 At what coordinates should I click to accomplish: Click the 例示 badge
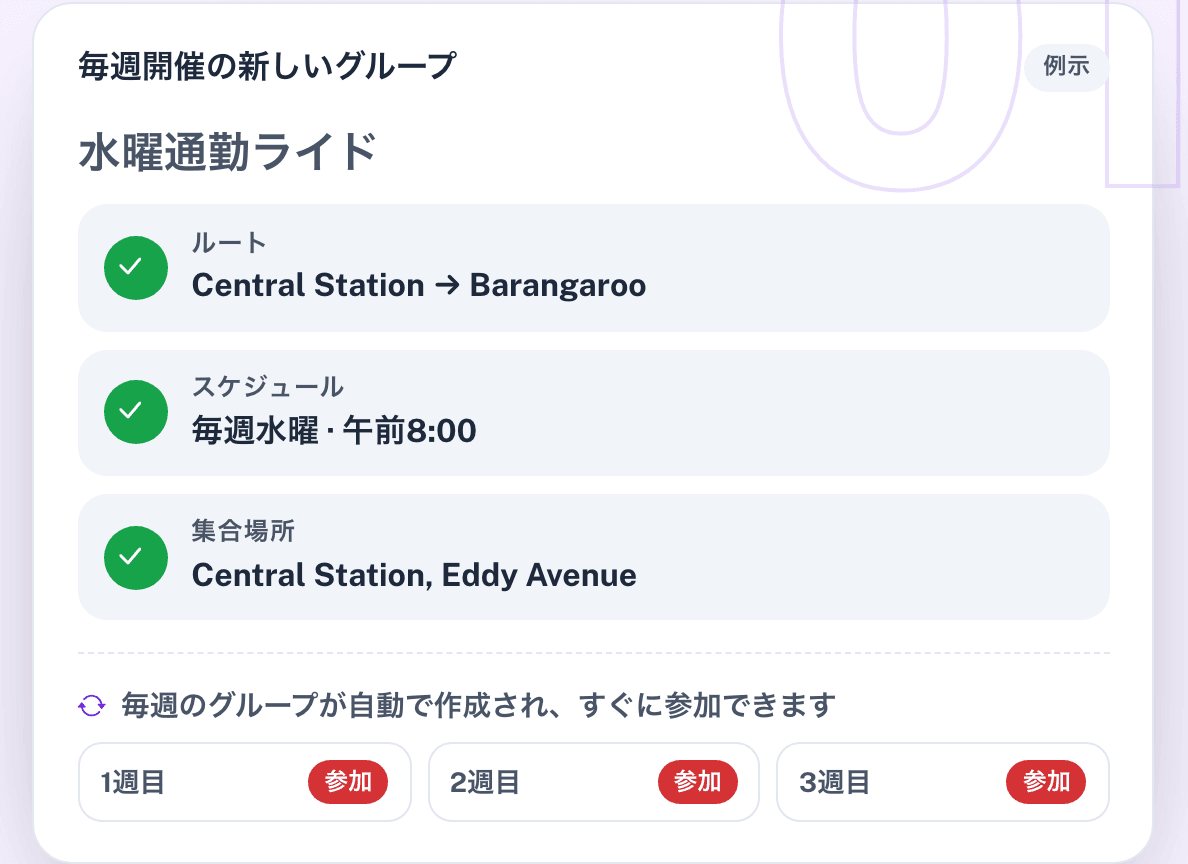1066,67
